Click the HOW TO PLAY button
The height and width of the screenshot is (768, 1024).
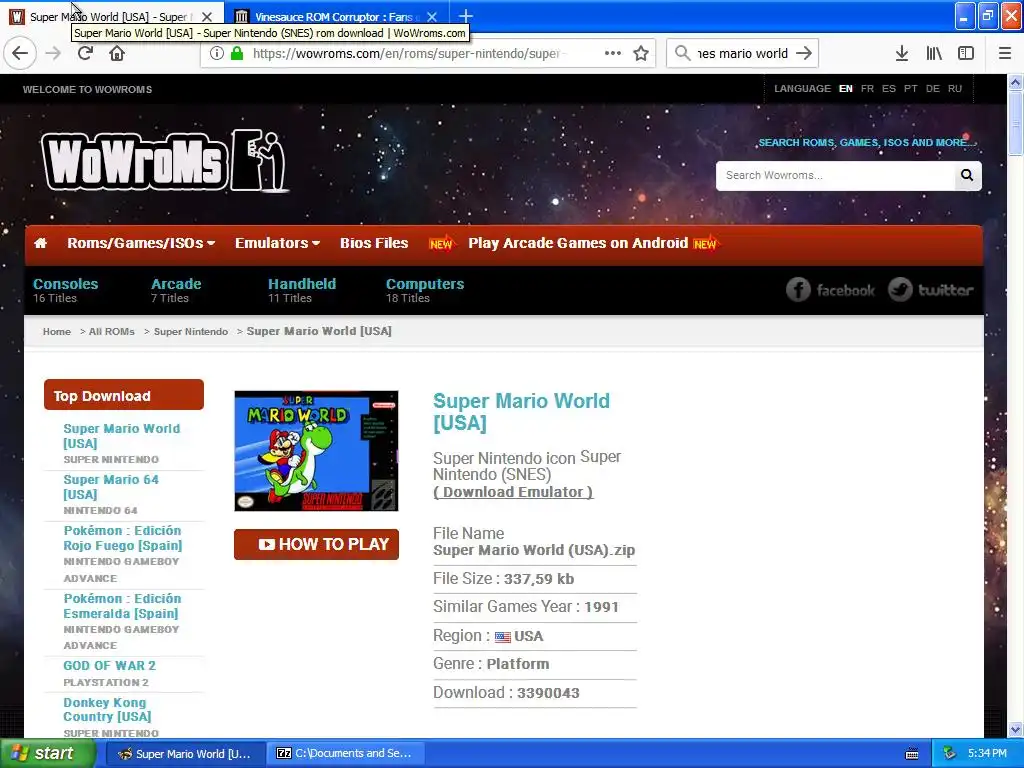pos(316,544)
